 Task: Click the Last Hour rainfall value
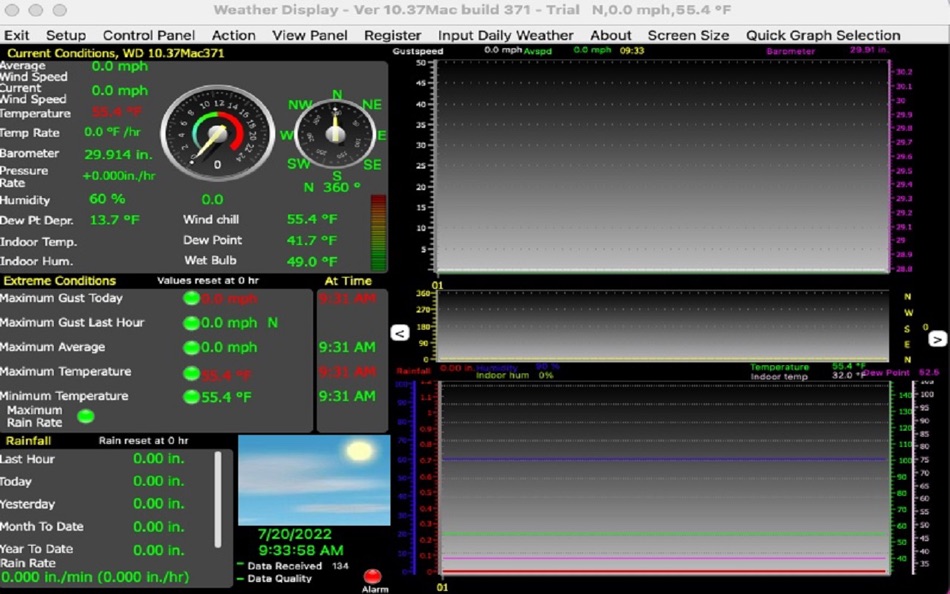(158, 459)
